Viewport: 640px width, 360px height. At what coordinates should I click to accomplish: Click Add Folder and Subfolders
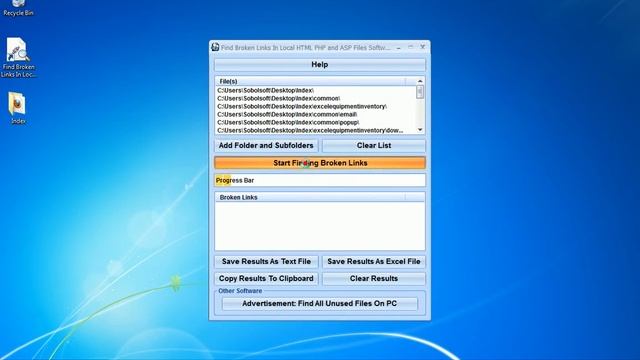point(266,146)
